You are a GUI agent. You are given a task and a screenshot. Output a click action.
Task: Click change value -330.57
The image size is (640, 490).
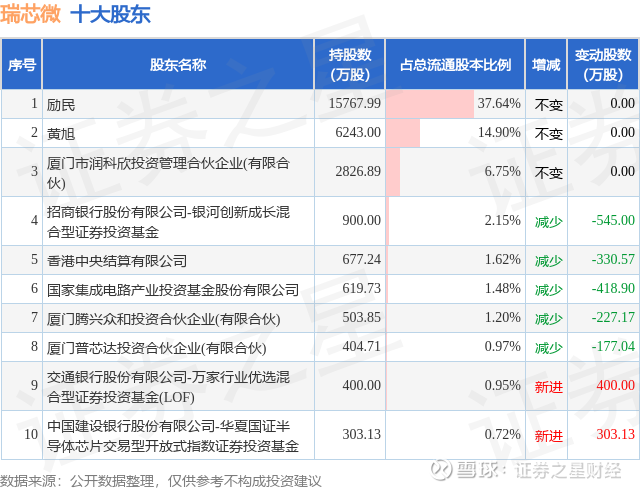click(613, 259)
